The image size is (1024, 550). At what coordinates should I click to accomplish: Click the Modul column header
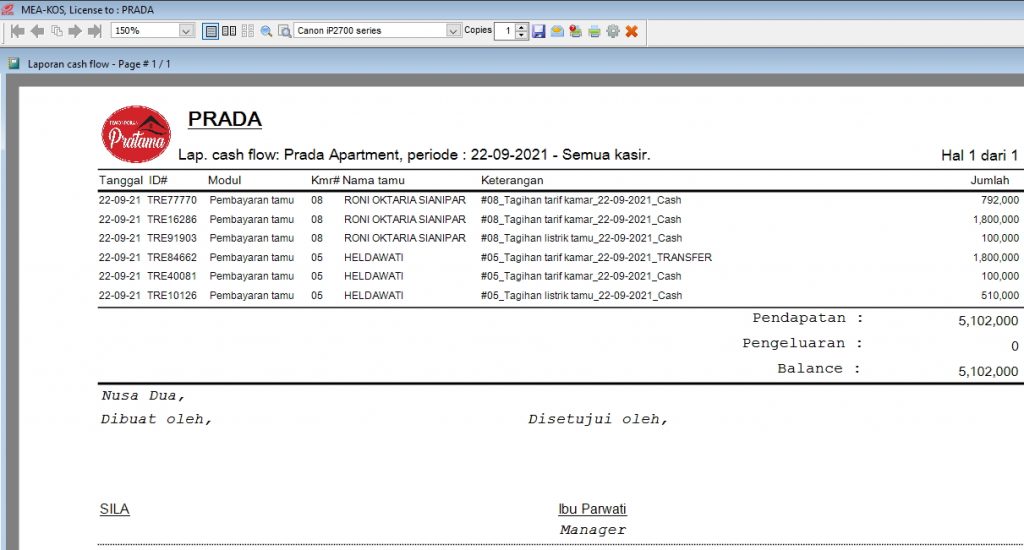pyautogui.click(x=225, y=180)
